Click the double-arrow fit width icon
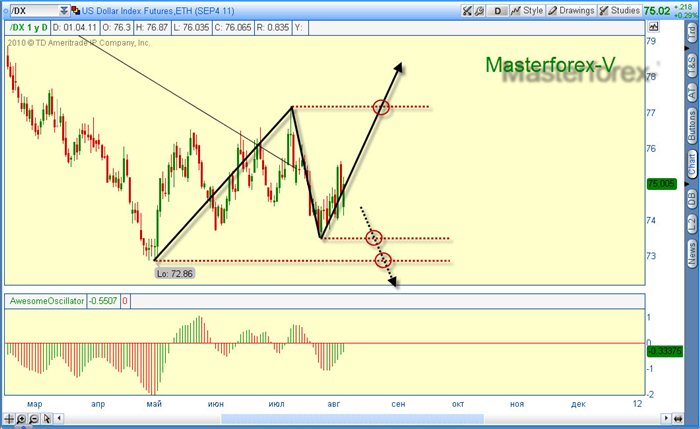Screen dimensions: 700x429 (x=678, y=419)
